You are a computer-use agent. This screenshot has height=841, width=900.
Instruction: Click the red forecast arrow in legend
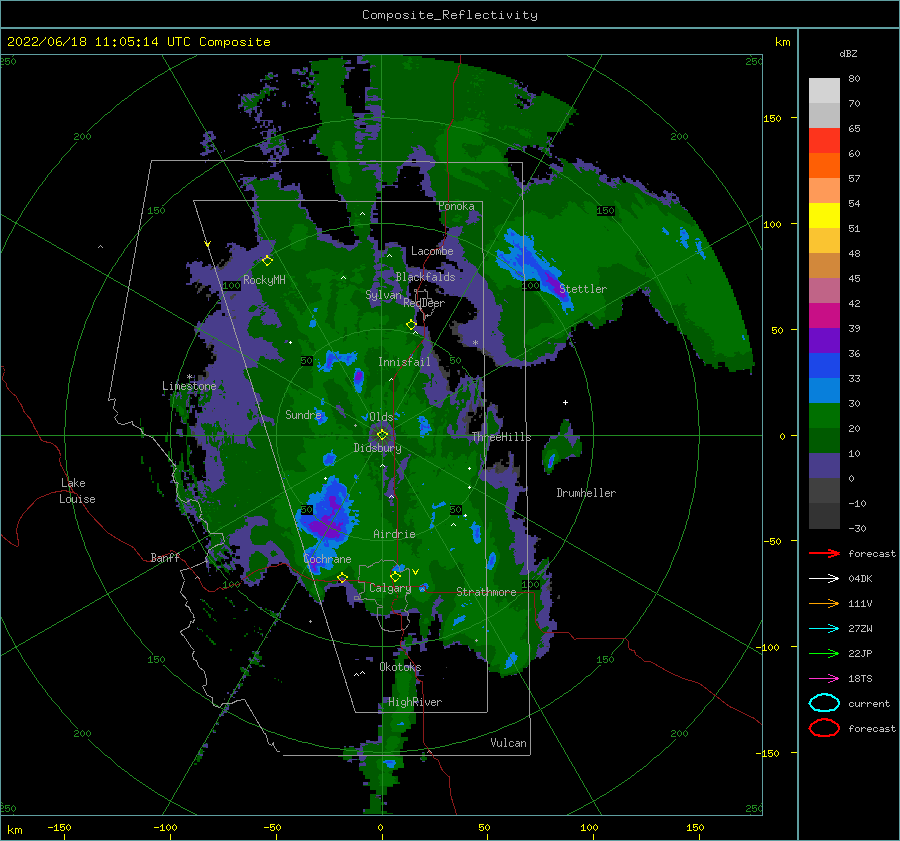coord(824,553)
